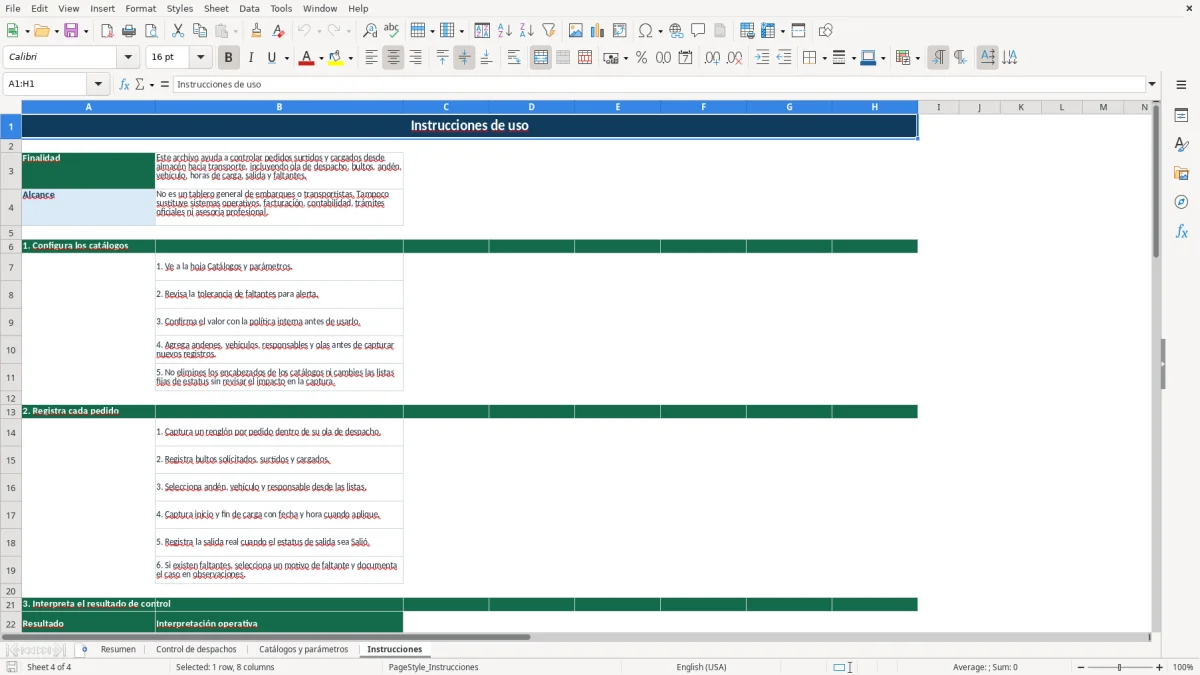
Task: Toggle the AutoFilter funnel
Action: point(548,30)
